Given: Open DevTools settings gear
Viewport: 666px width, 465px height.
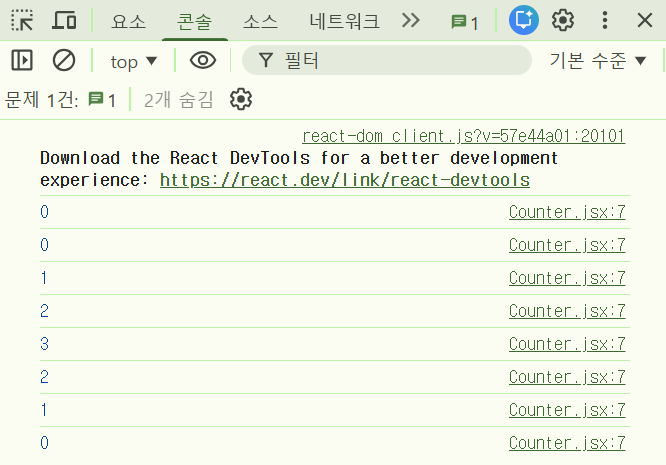Looking at the screenshot, I should pos(564,20).
